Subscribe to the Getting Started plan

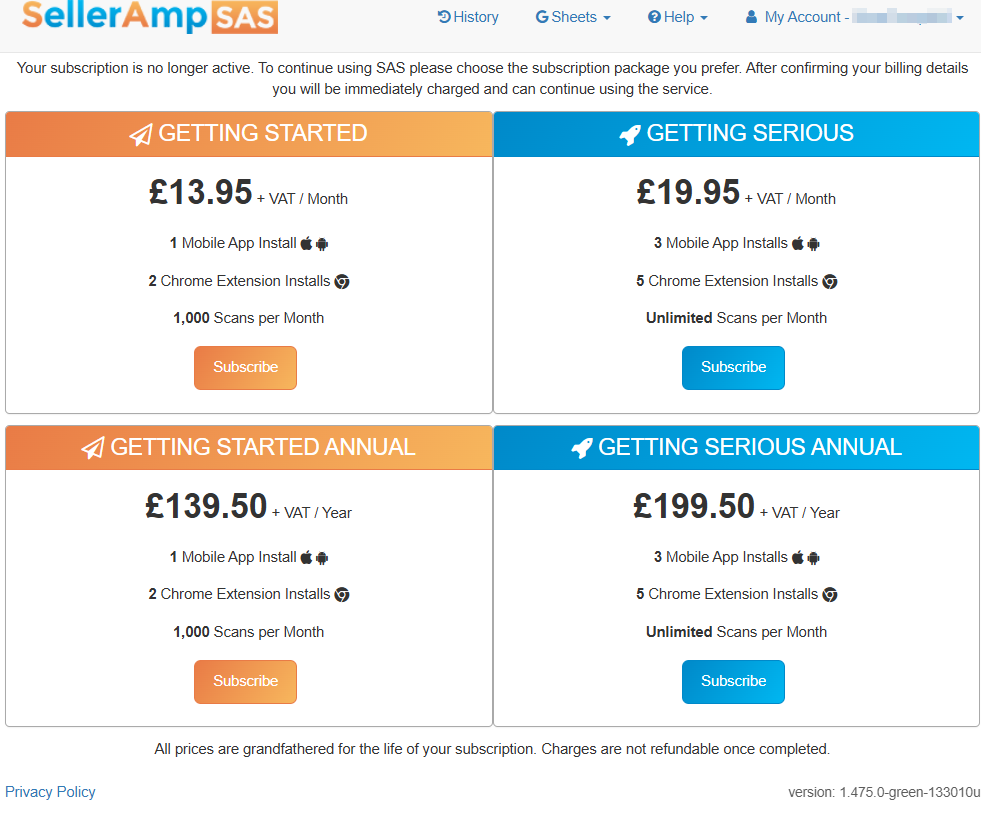pyautogui.click(x=245, y=367)
